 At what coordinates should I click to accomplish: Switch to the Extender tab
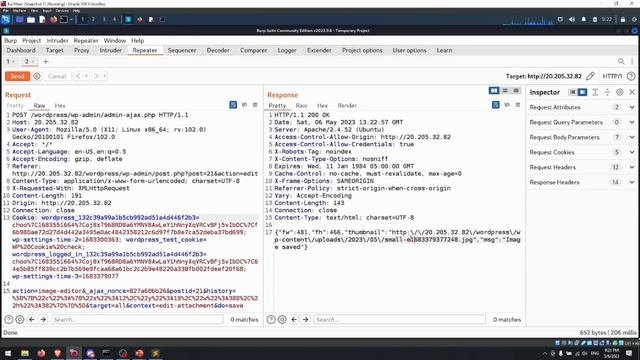coord(319,50)
